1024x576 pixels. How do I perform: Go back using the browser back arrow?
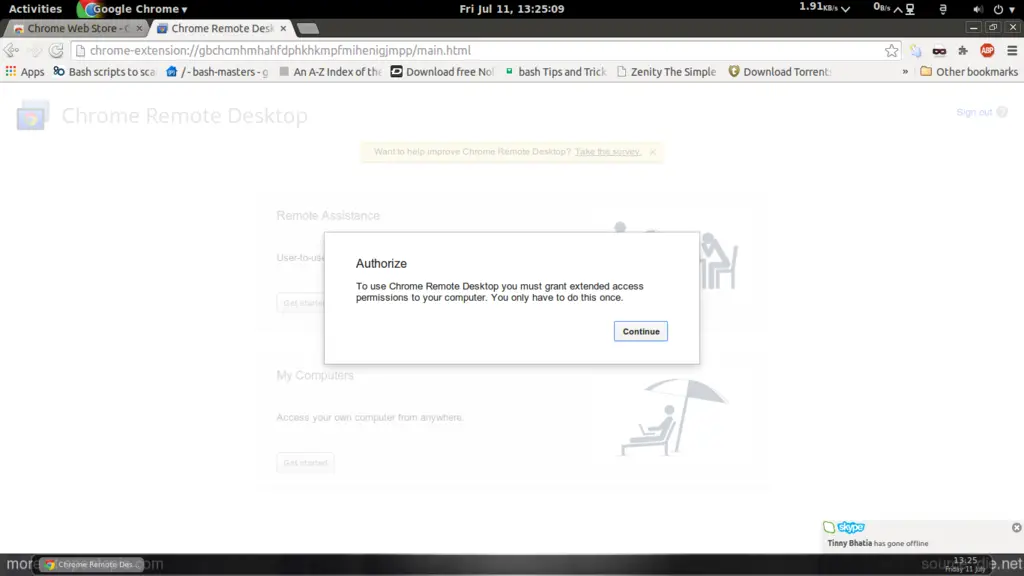pyautogui.click(x=11, y=50)
